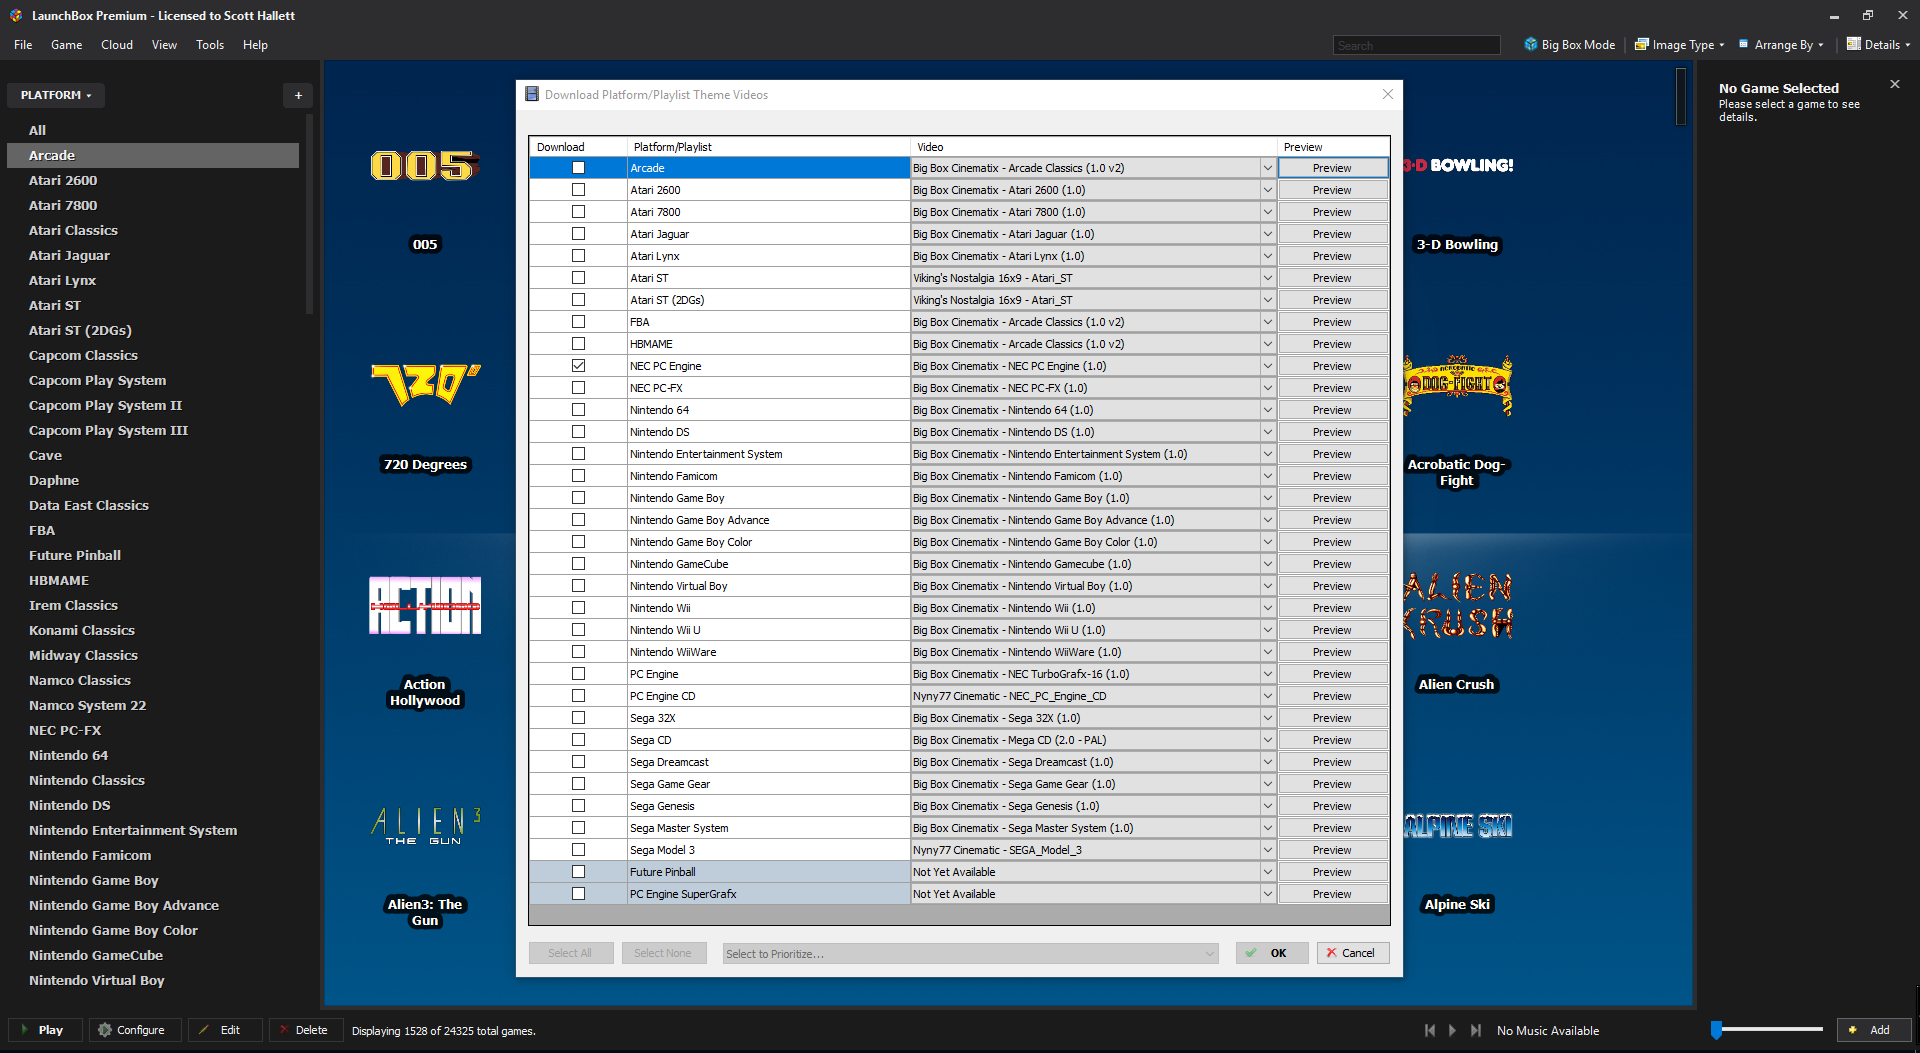Open the File menu

pyautogui.click(x=23, y=45)
